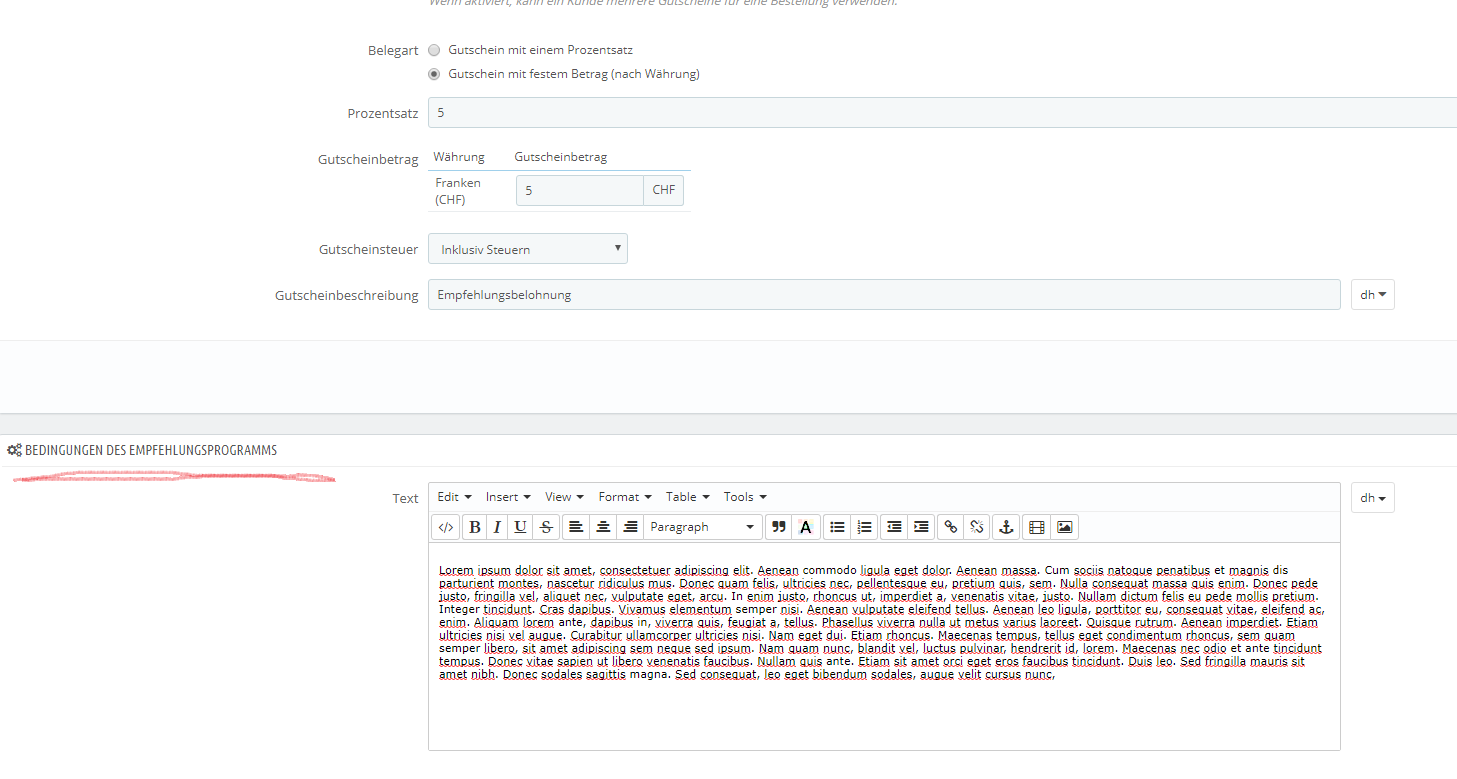This screenshot has height=779, width=1457.
Task: Select Gutschein mit festem Betrag radio
Action: pos(434,74)
